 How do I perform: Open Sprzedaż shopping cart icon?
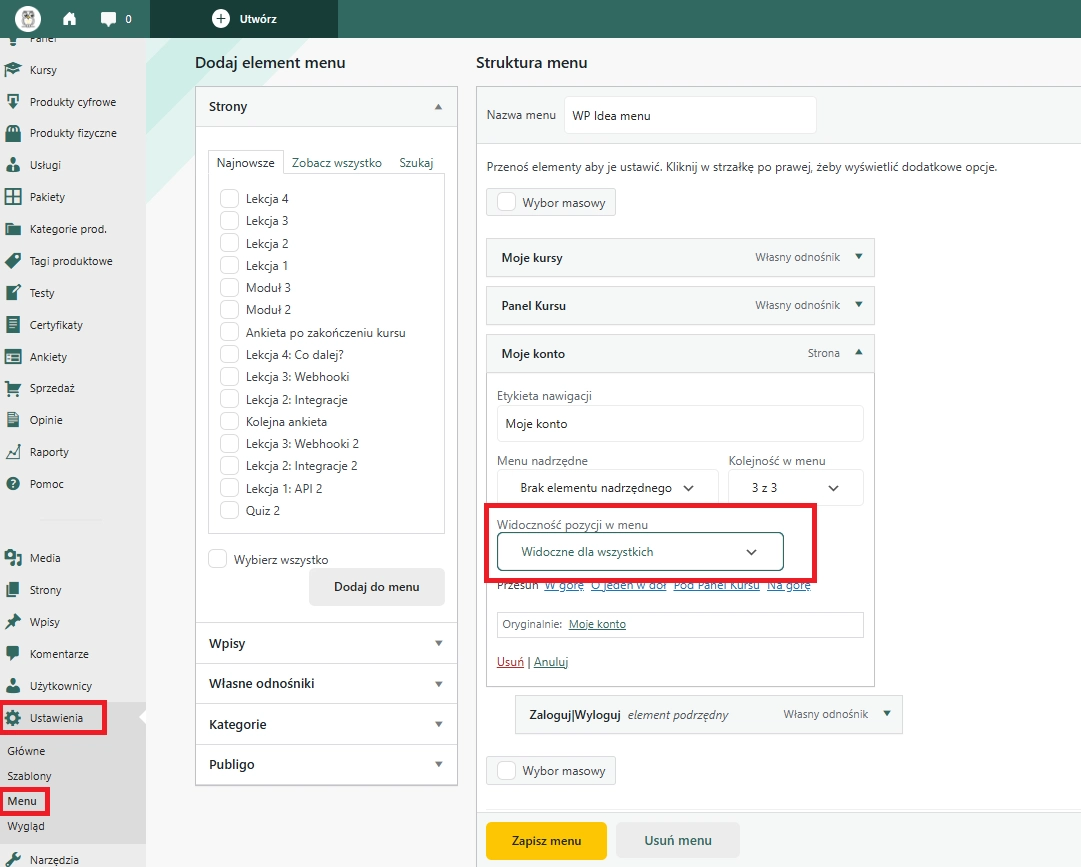pyautogui.click(x=13, y=388)
